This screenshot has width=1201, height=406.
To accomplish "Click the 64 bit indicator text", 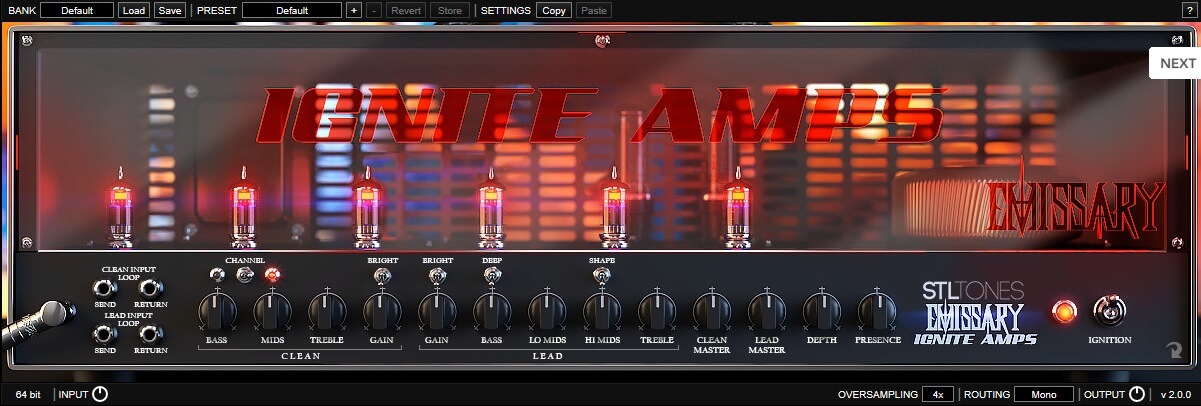I will tap(29, 395).
